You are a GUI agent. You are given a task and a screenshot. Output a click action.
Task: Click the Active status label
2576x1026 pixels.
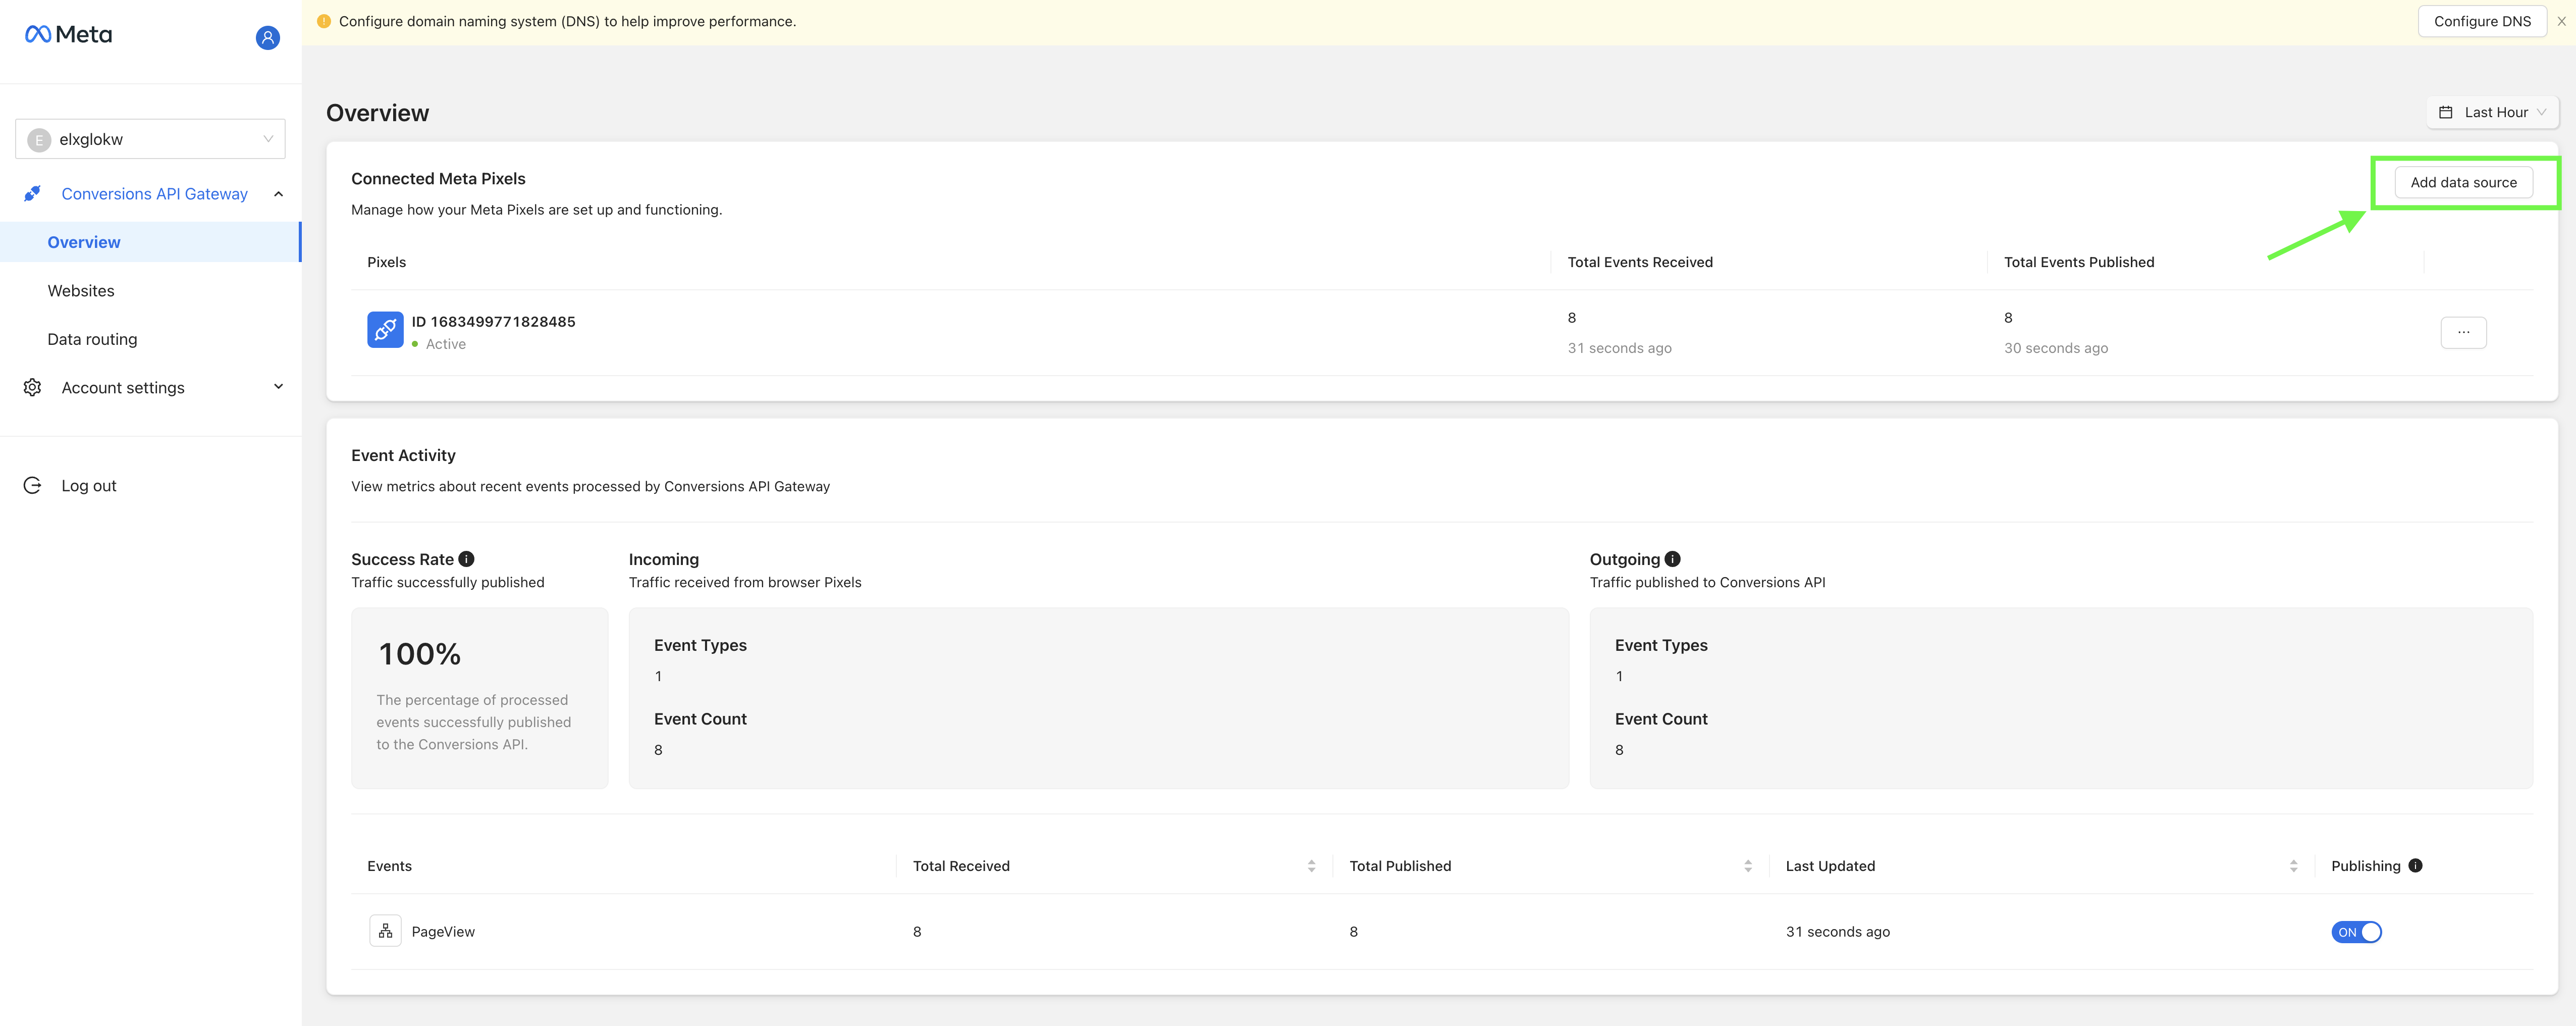click(445, 344)
